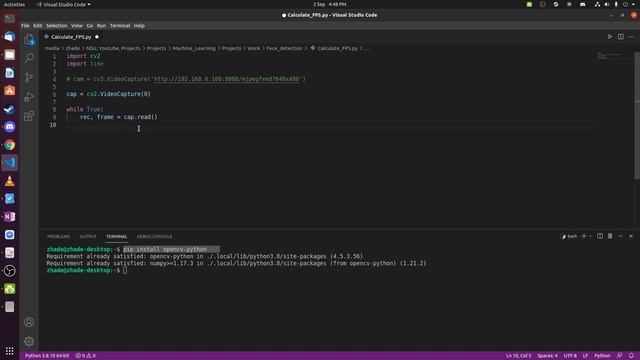Open Discord from the dock
The height and width of the screenshot is (360, 640).
tap(10, 127)
